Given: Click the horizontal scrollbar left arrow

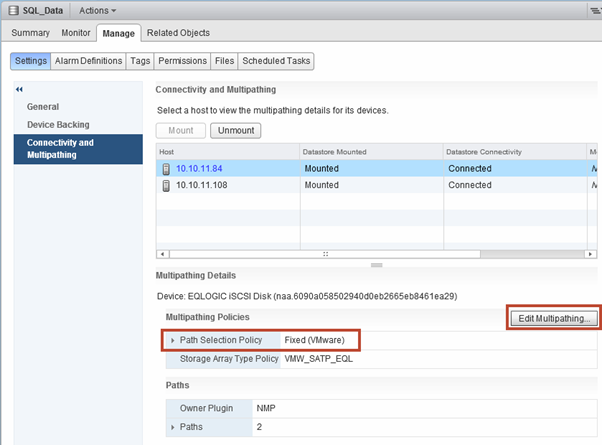Looking at the screenshot, I should click(163, 254).
